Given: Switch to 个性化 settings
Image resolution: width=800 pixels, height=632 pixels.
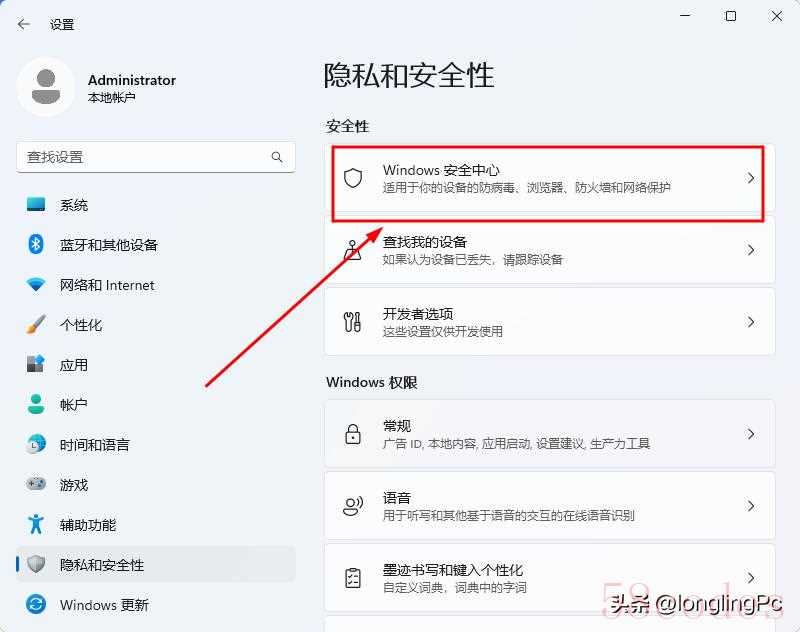Looking at the screenshot, I should pyautogui.click(x=156, y=324).
